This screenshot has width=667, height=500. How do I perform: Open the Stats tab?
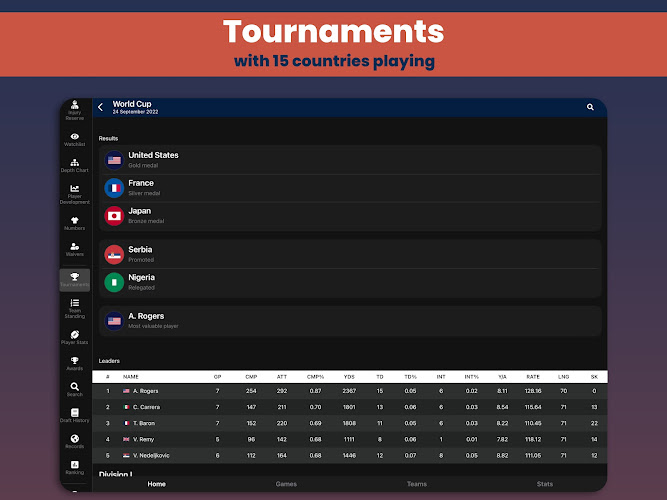(544, 484)
